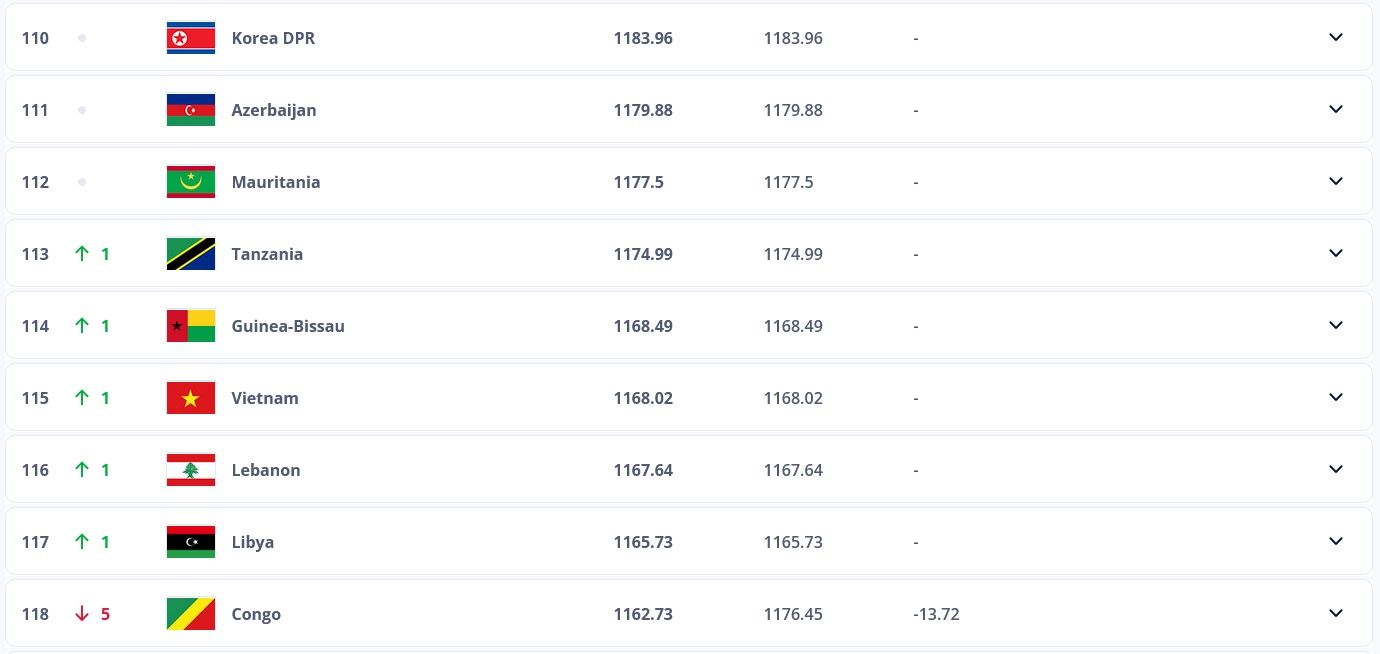Expand the Libya row chevron
Image resolution: width=1380 pixels, height=654 pixels.
(x=1336, y=542)
